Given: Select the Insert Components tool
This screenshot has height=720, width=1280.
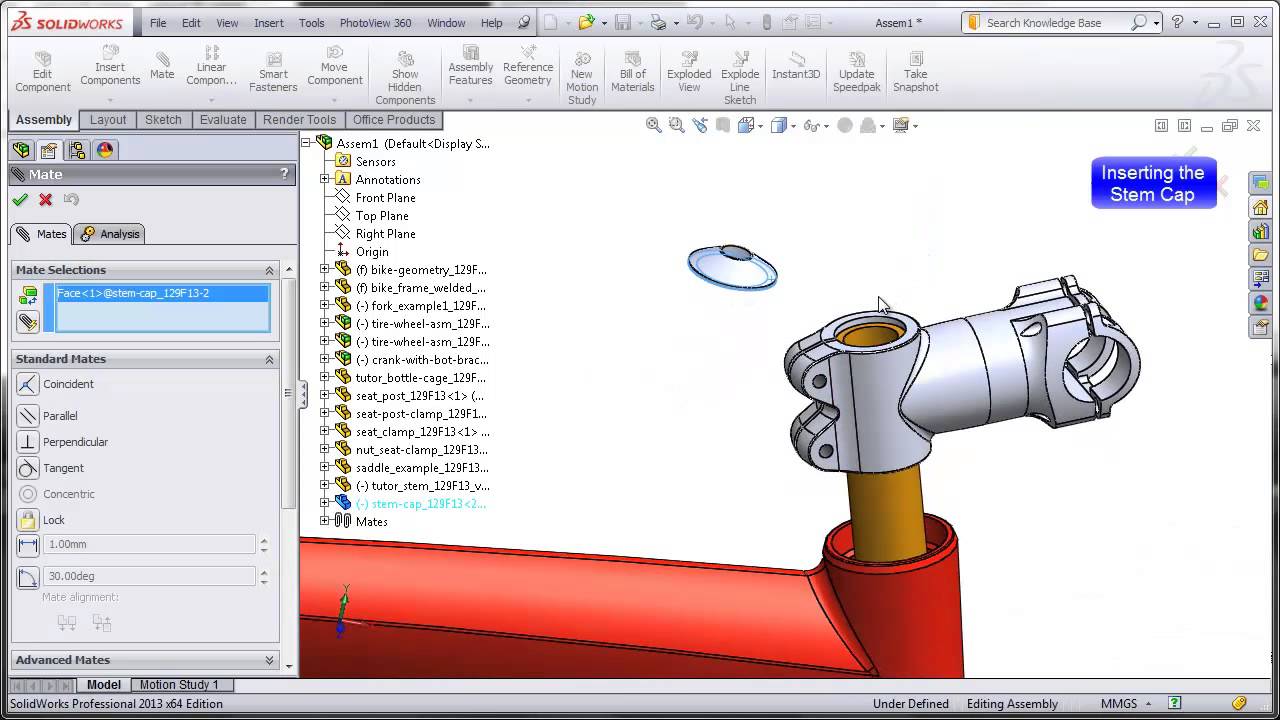Looking at the screenshot, I should 110,68.
